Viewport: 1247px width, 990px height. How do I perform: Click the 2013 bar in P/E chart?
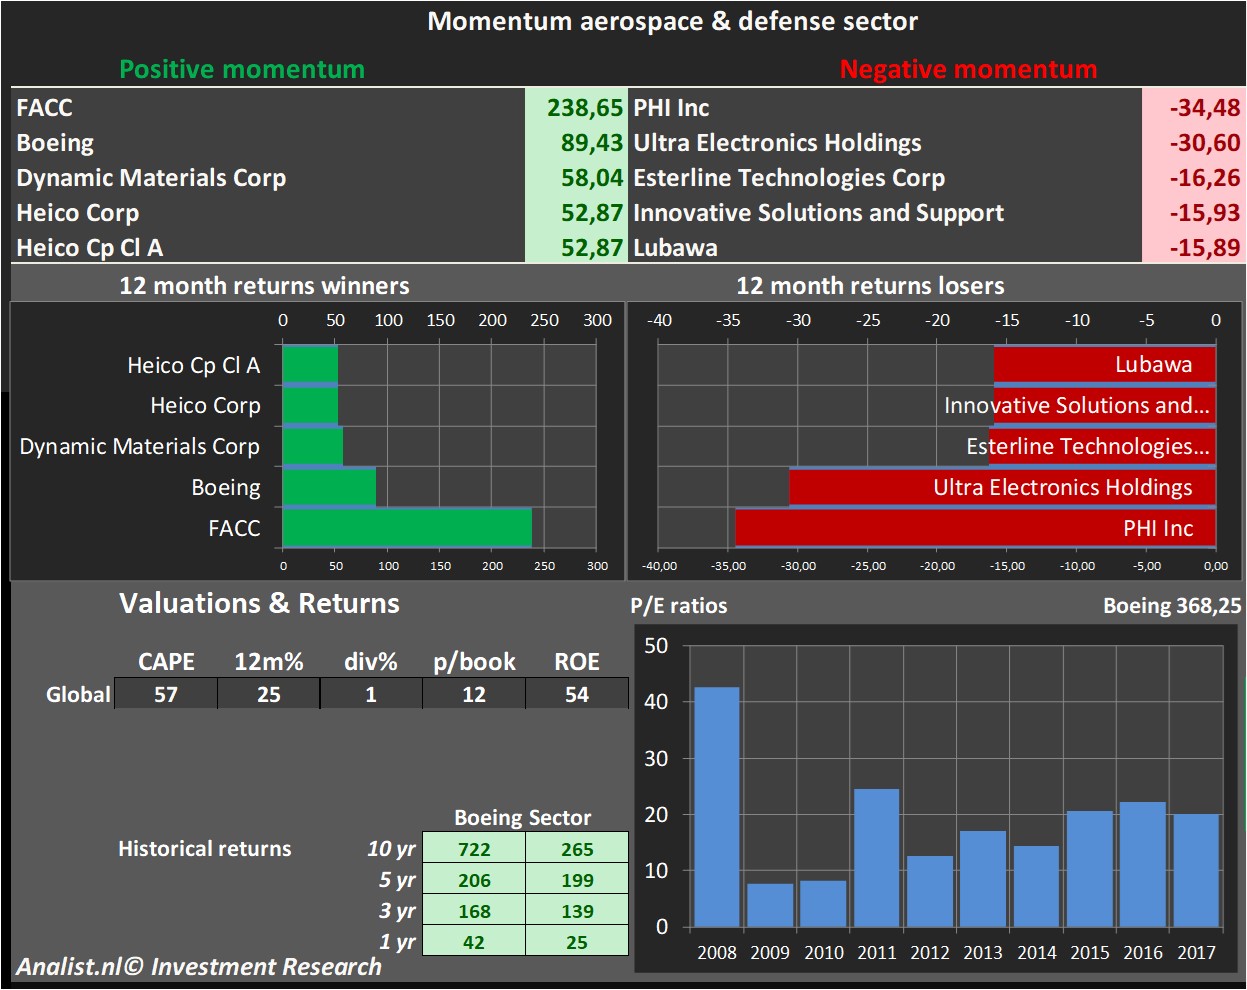click(x=983, y=879)
